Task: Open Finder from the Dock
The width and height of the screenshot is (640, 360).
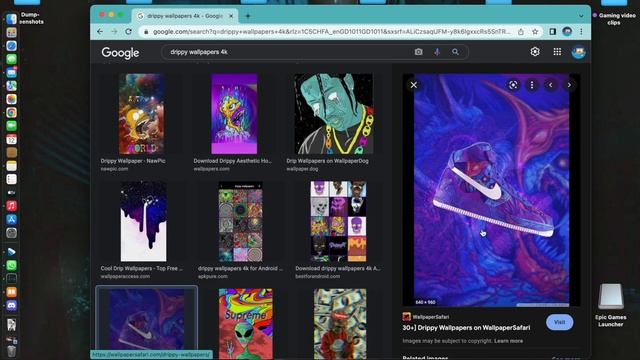Action: point(11,19)
